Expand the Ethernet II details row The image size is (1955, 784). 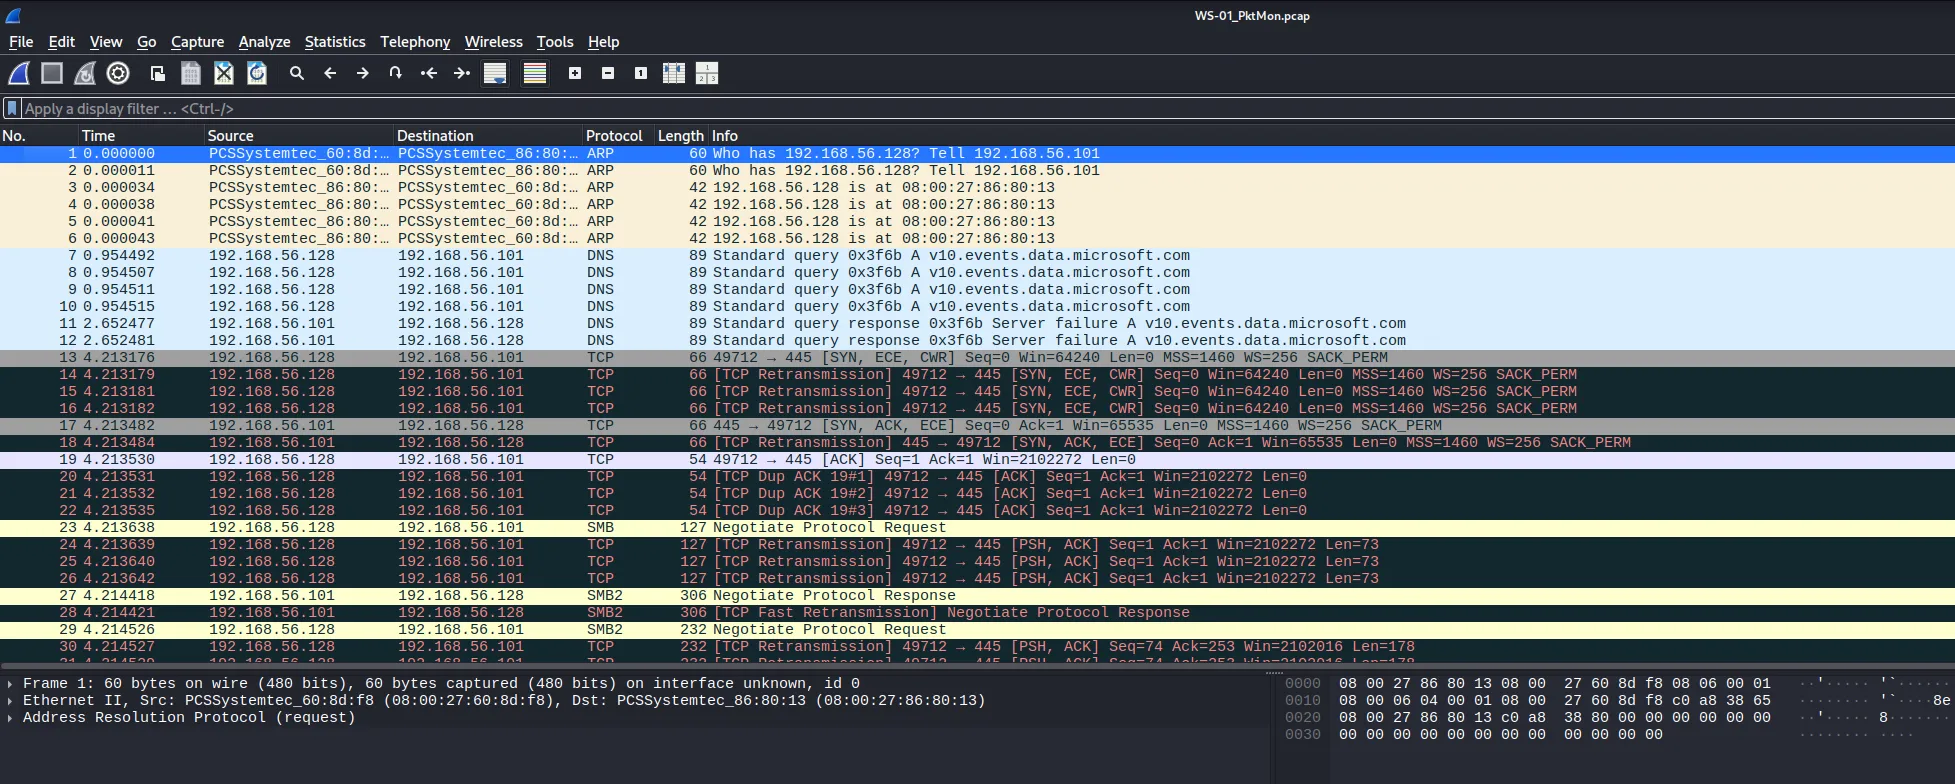click(10, 701)
